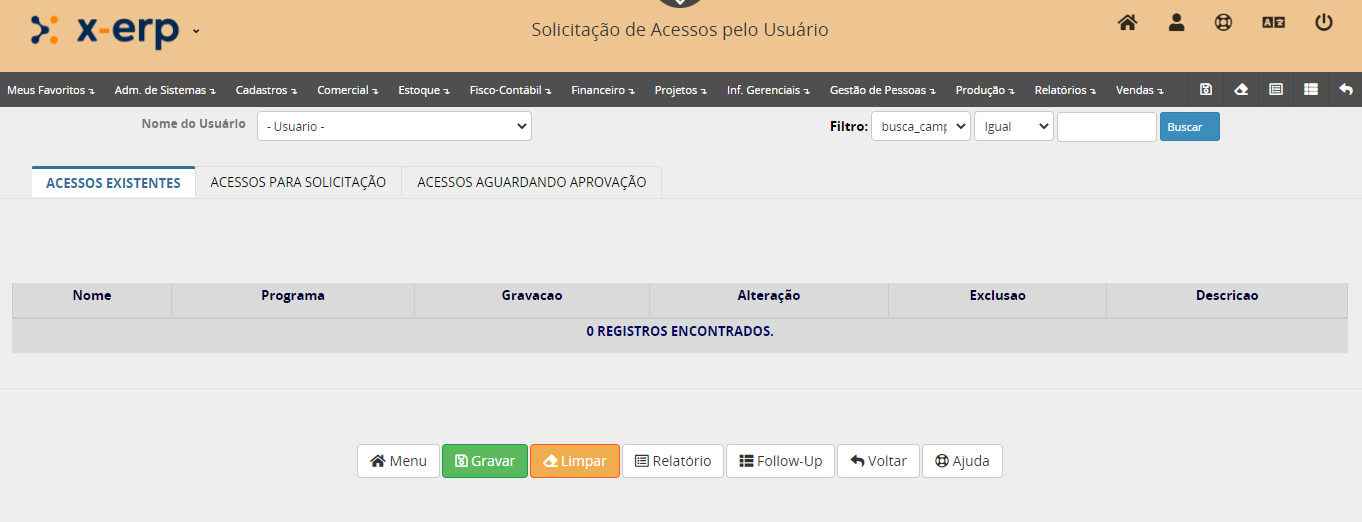Click the home icon in header
Screen dimensions: 1362x522
click(1127, 22)
